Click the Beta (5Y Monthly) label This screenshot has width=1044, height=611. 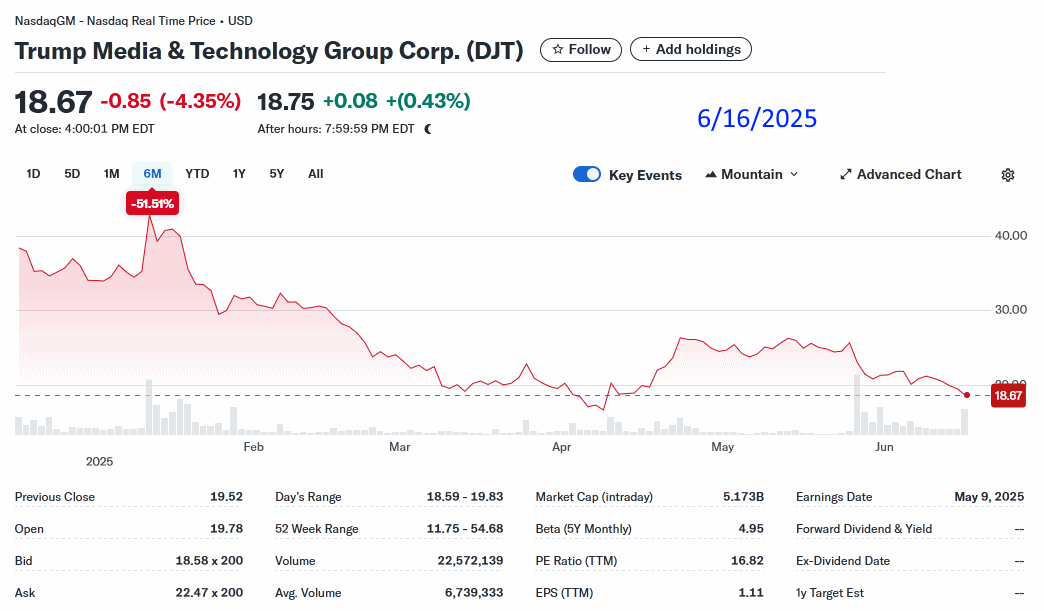click(583, 528)
